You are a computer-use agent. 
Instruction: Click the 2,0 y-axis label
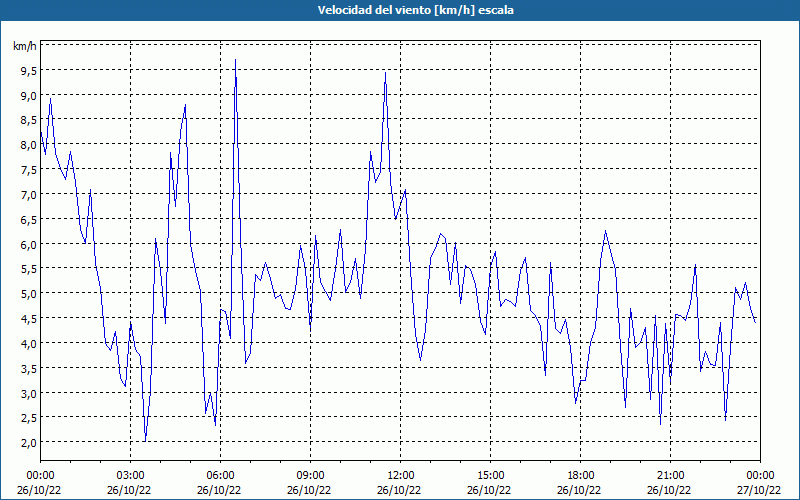28,443
